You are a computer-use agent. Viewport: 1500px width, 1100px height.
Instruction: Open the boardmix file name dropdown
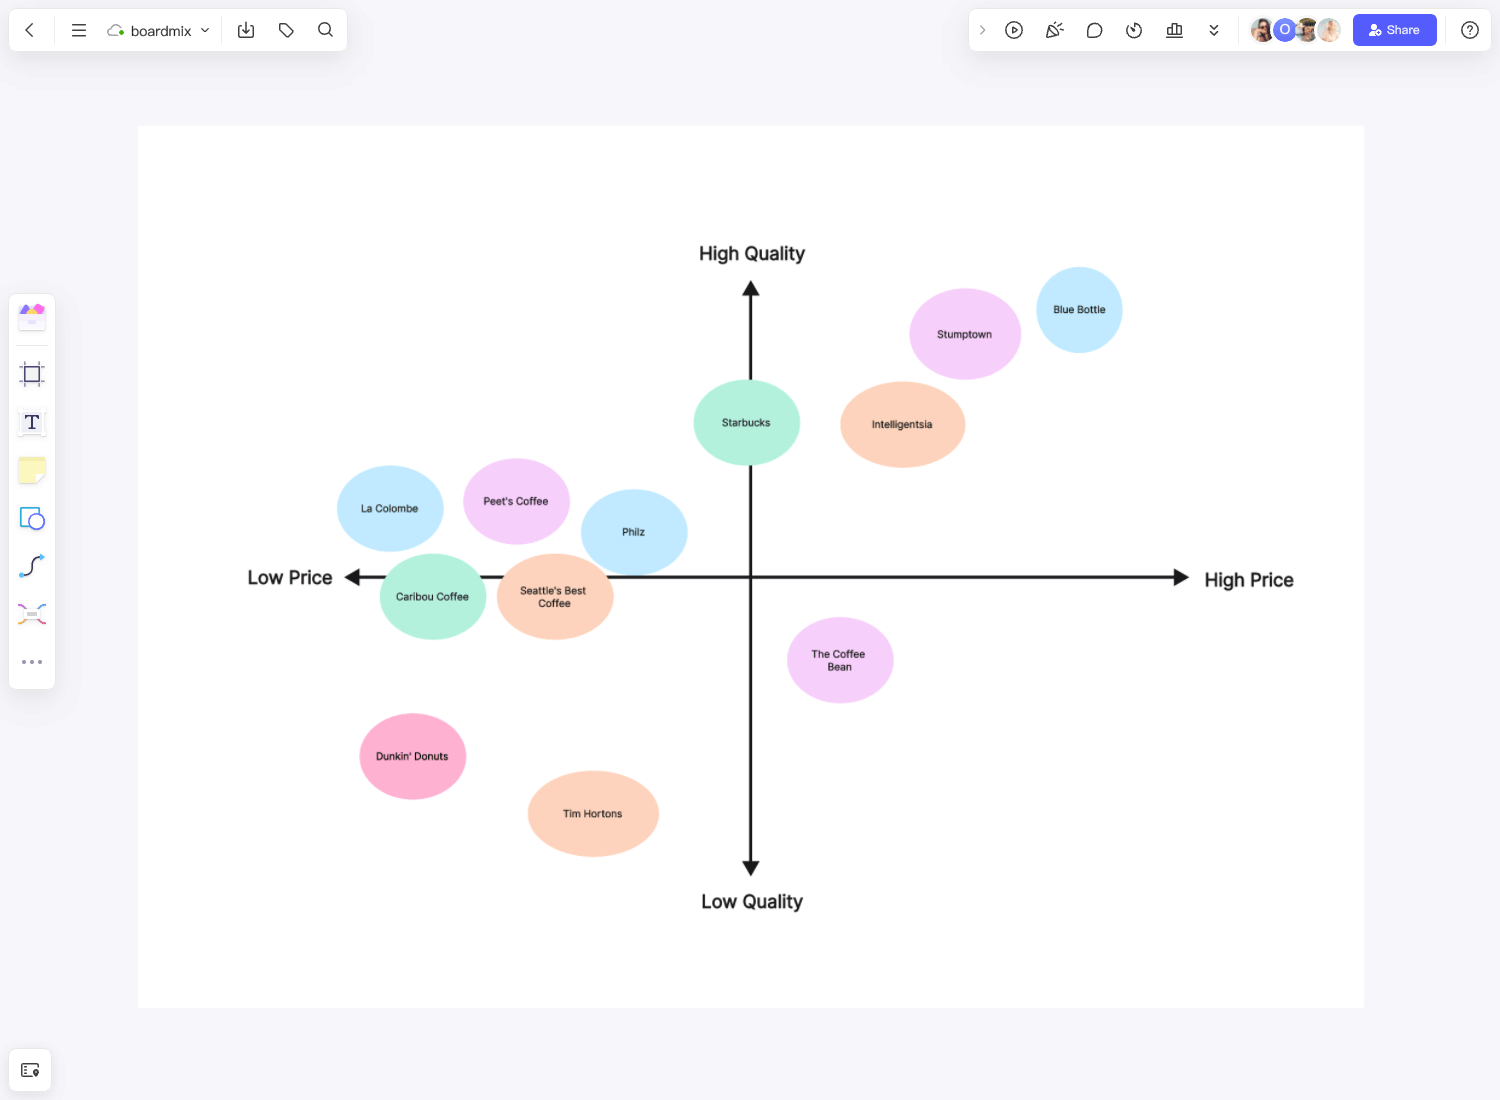coord(159,30)
